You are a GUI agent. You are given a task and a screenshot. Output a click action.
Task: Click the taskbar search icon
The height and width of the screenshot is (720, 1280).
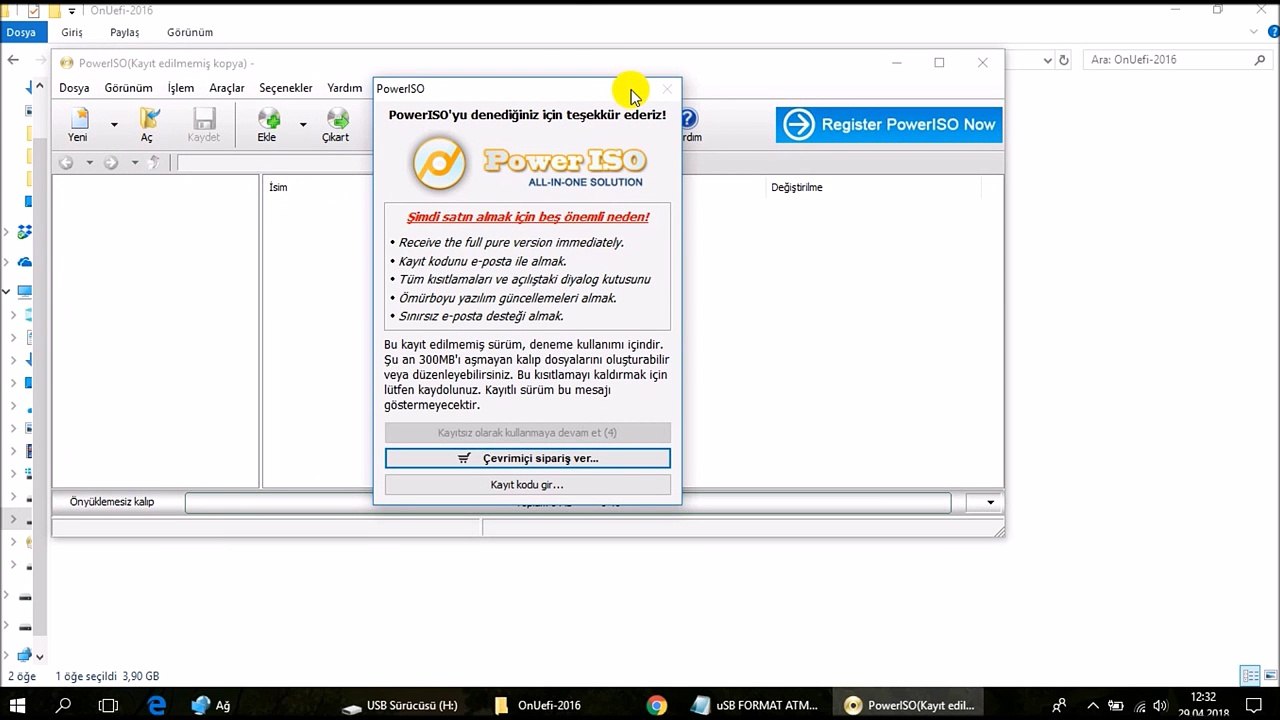64,705
